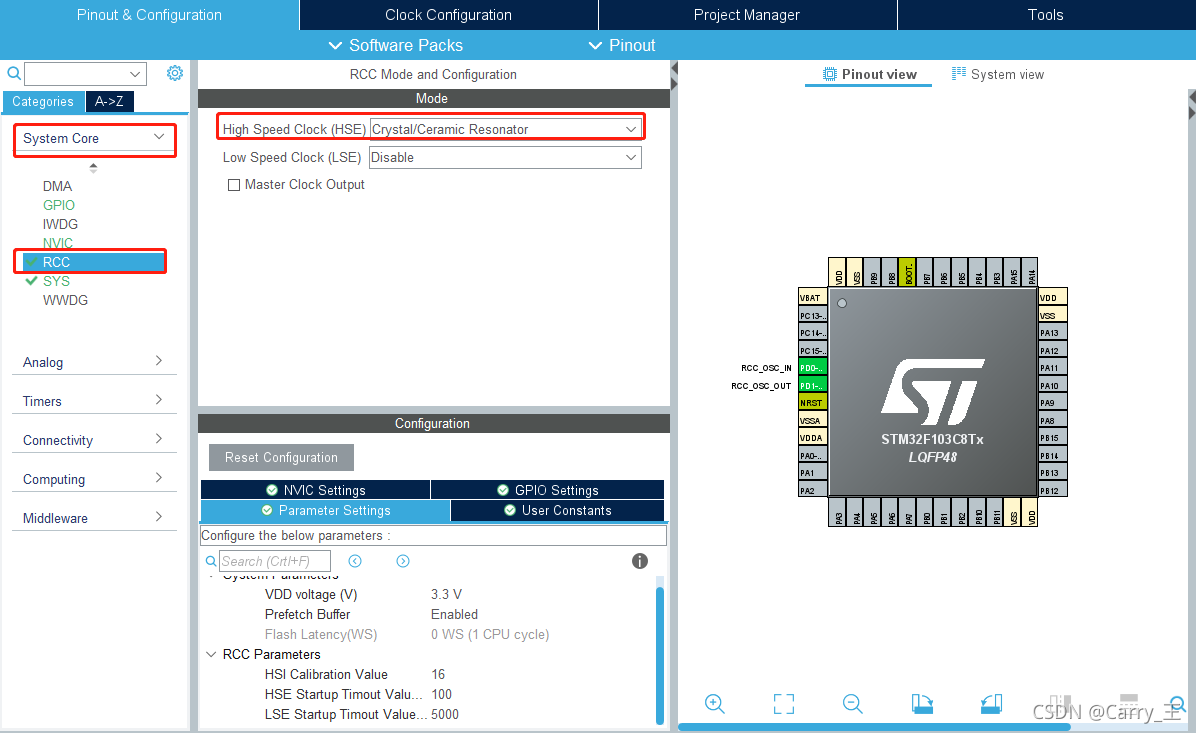Click the VSSA pin on the chip
This screenshot has height=733, width=1196.
(812, 420)
